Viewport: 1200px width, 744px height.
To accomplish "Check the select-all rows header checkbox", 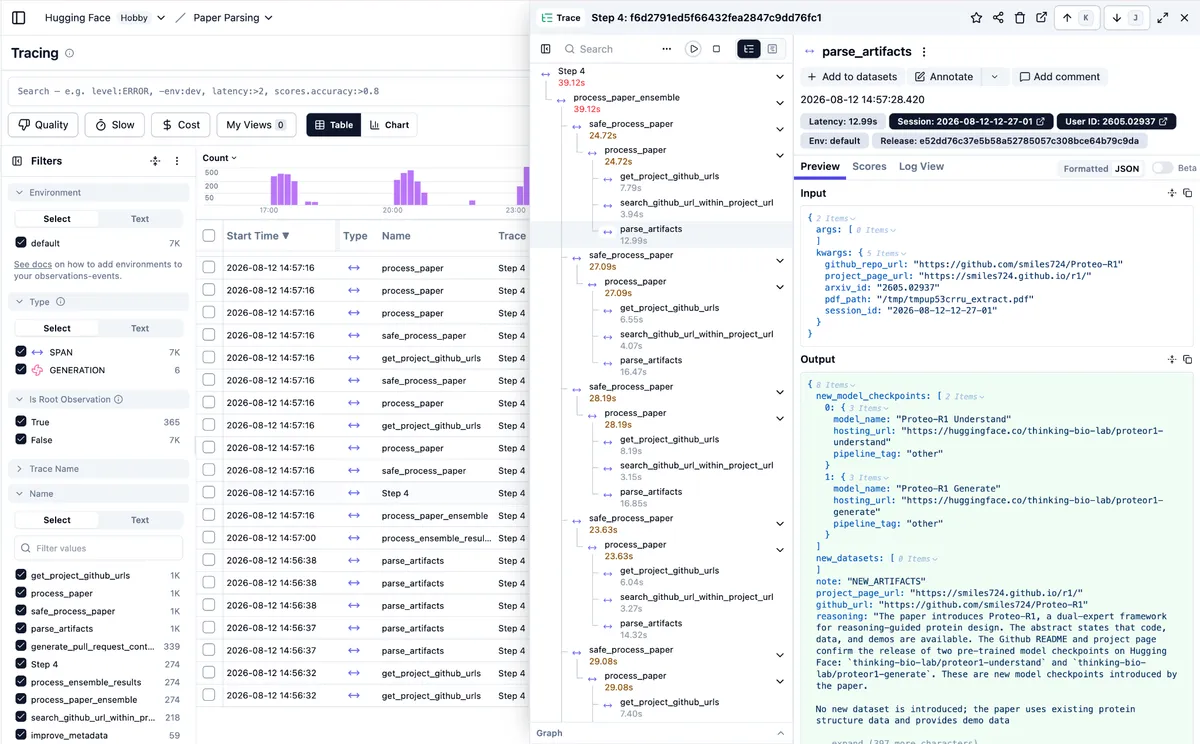I will pyautogui.click(x=209, y=236).
